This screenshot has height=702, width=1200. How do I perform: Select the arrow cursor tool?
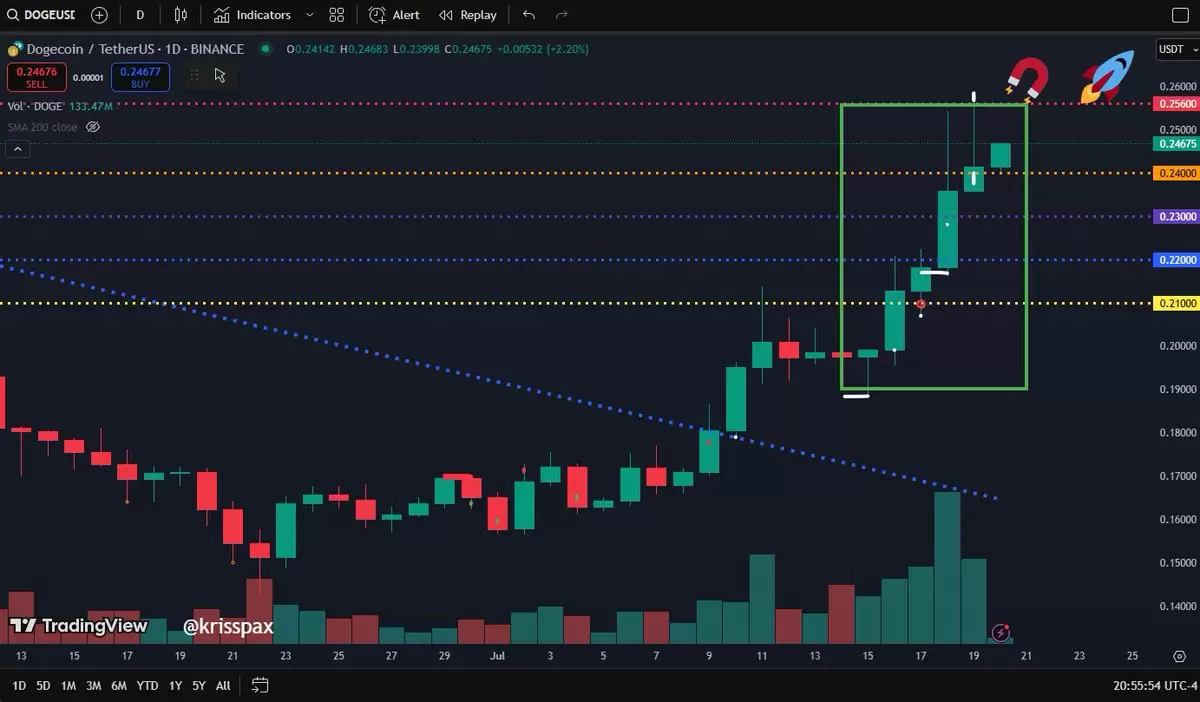pos(220,75)
